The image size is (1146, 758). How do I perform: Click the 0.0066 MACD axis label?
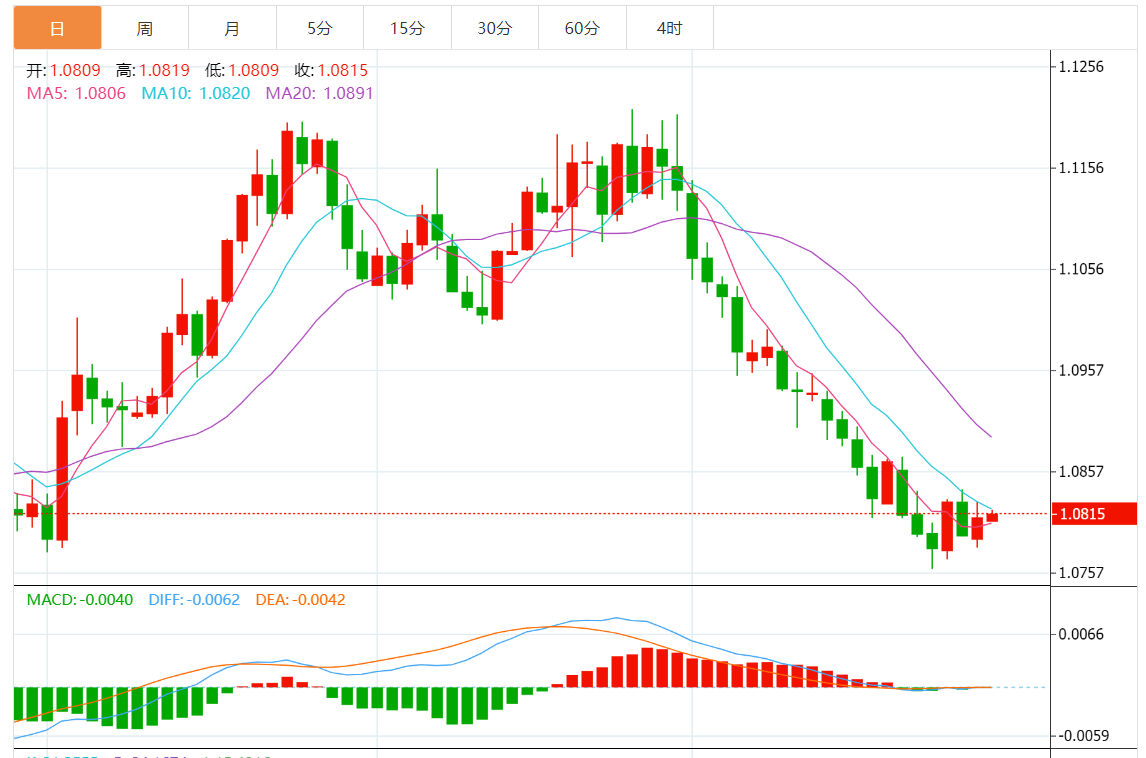1081,634
